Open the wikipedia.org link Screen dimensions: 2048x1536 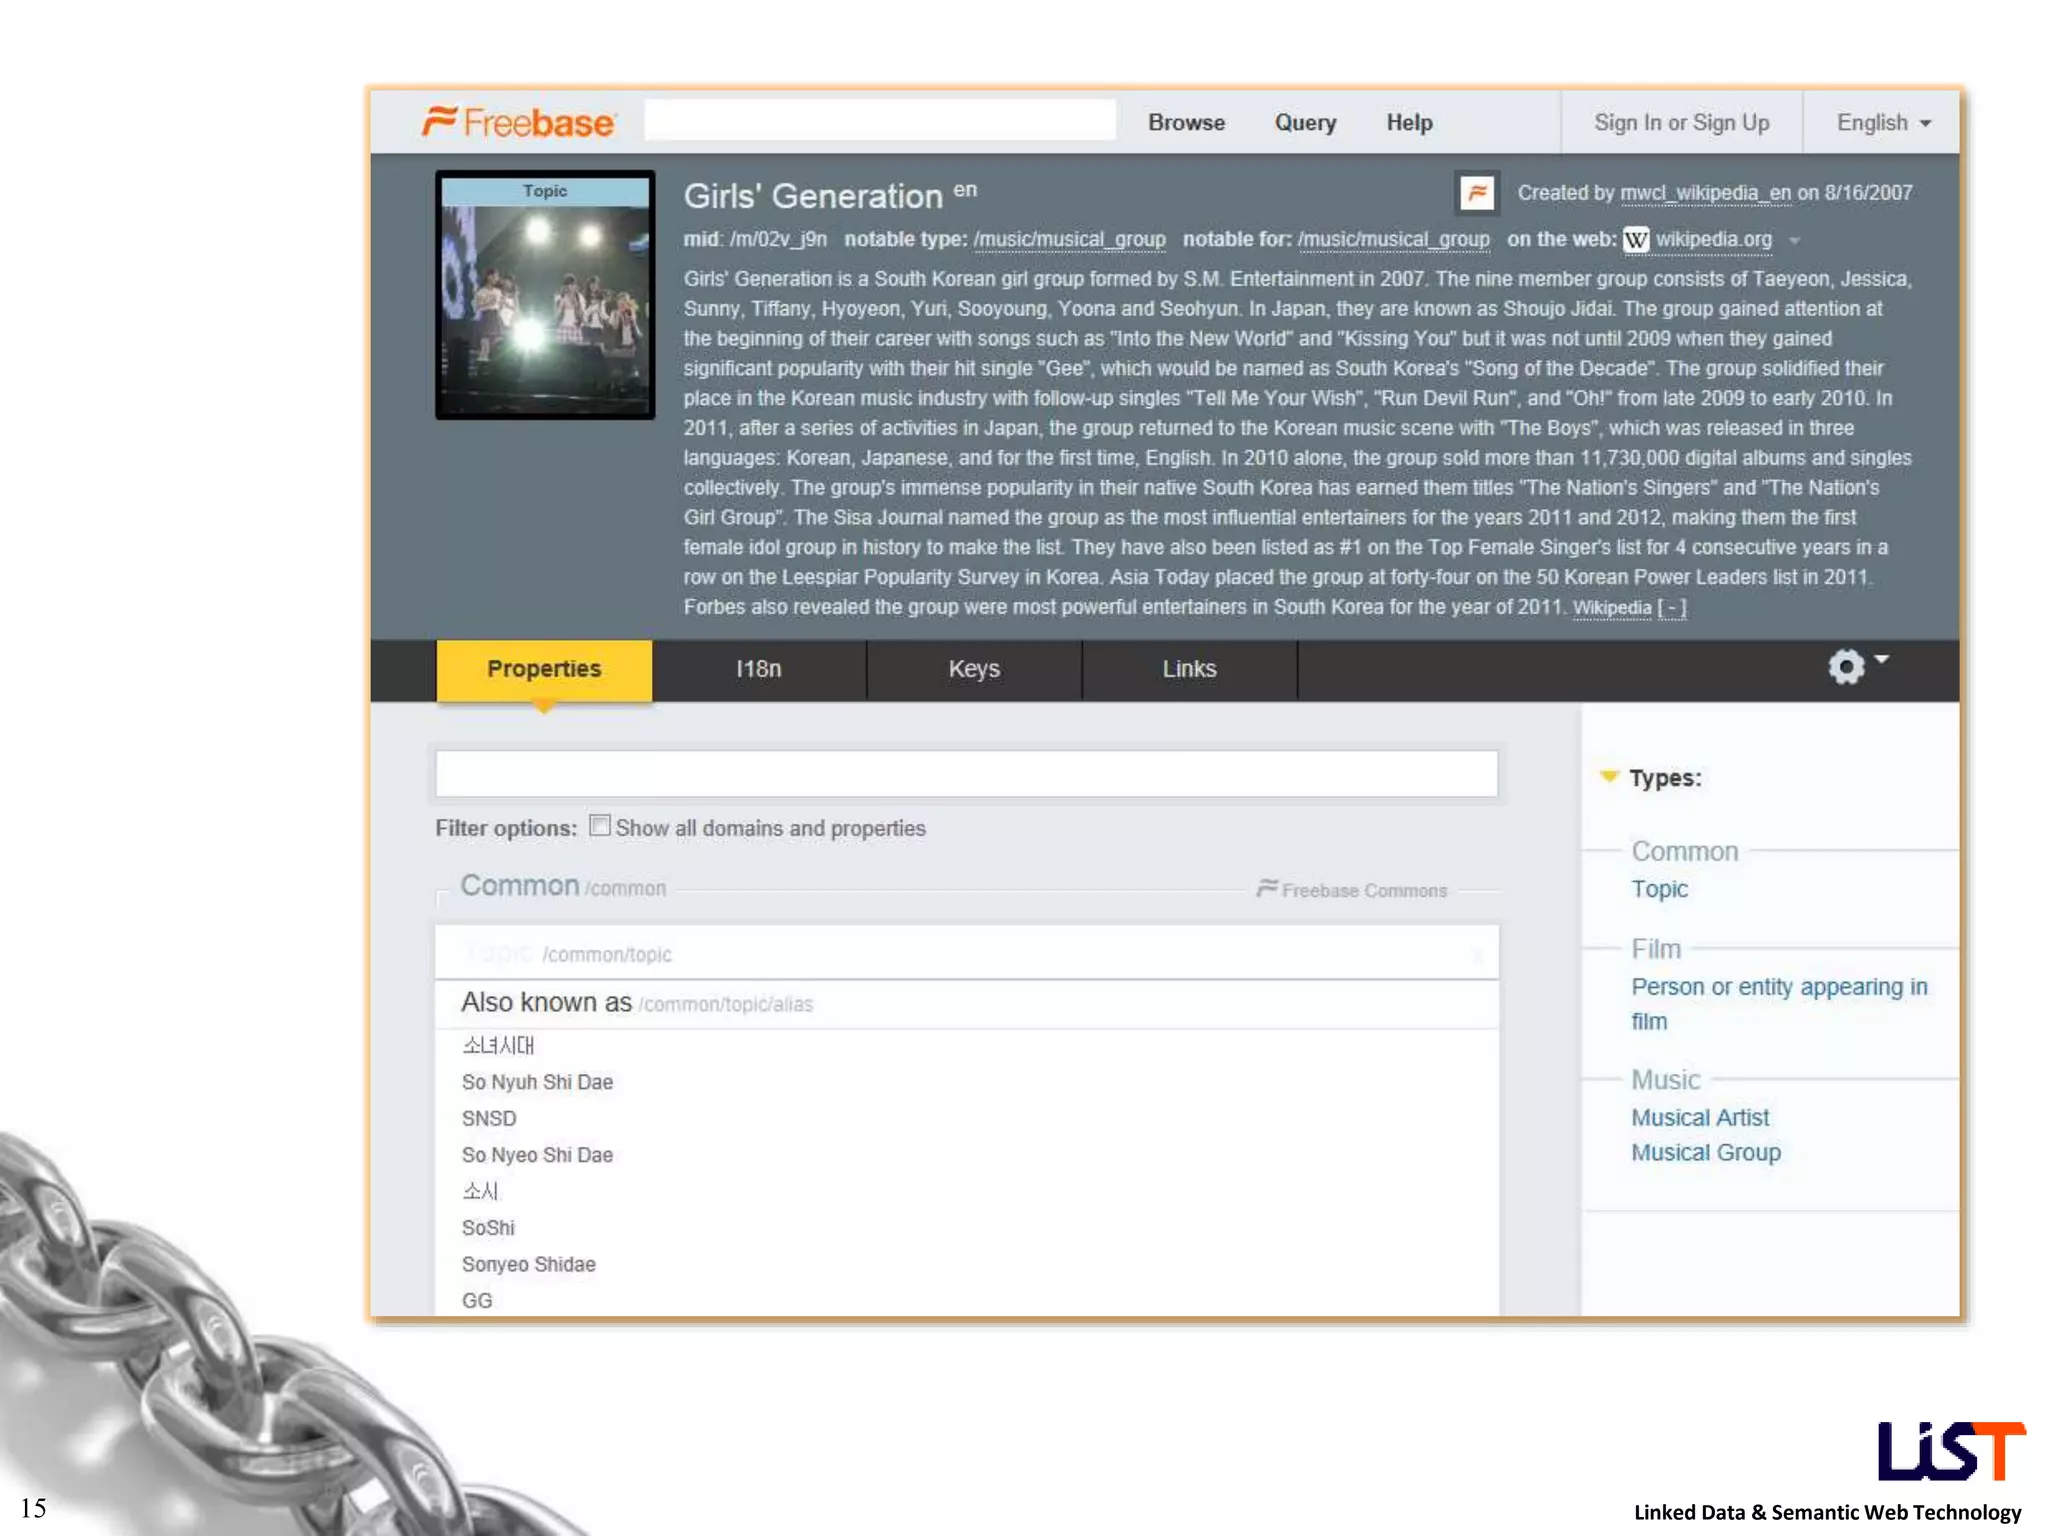[1713, 240]
